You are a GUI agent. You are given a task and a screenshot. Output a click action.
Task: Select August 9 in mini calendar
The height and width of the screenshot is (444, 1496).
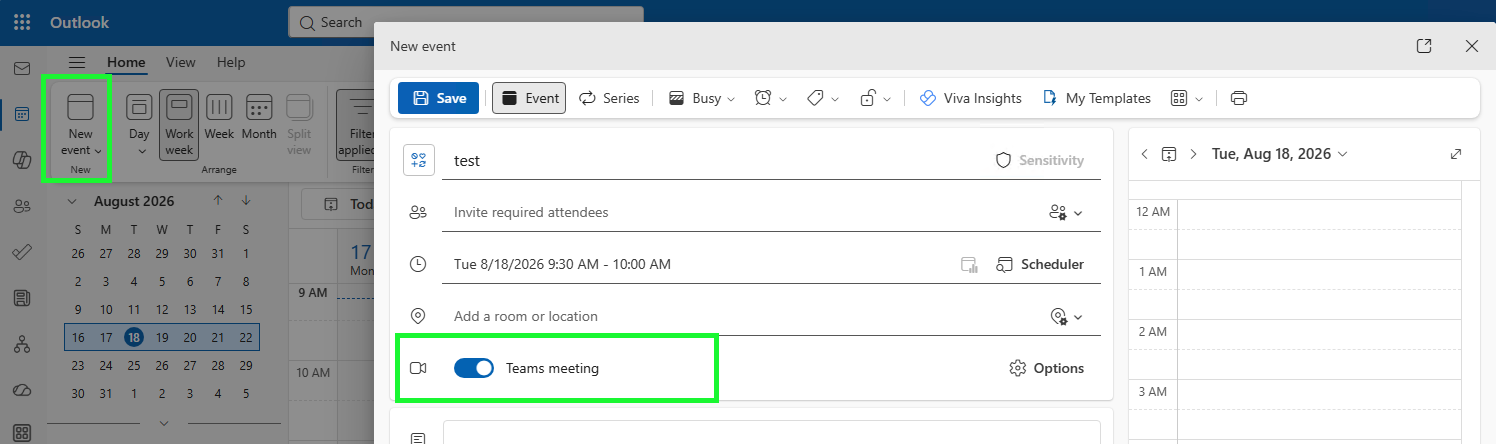78,310
